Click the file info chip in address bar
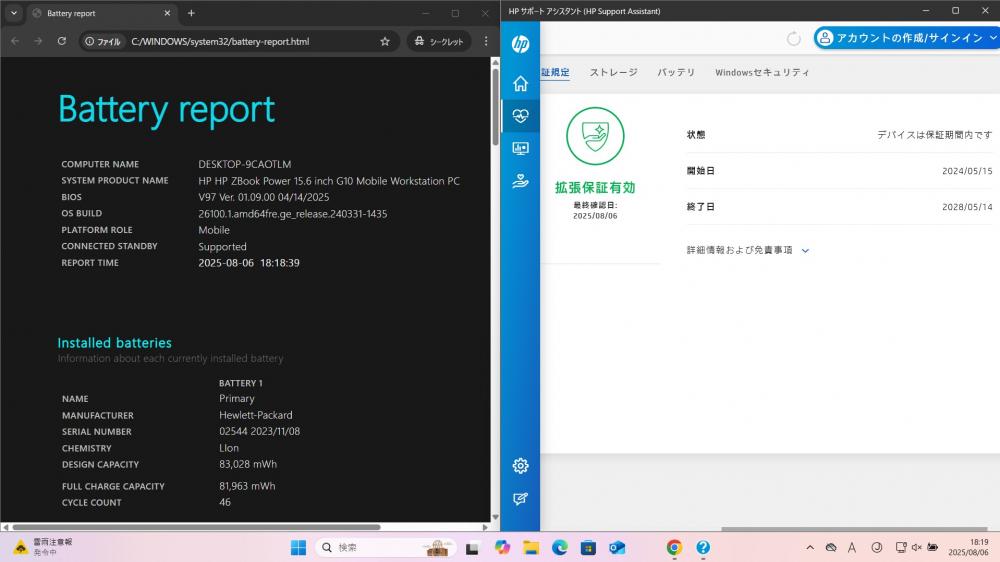 click(x=103, y=41)
